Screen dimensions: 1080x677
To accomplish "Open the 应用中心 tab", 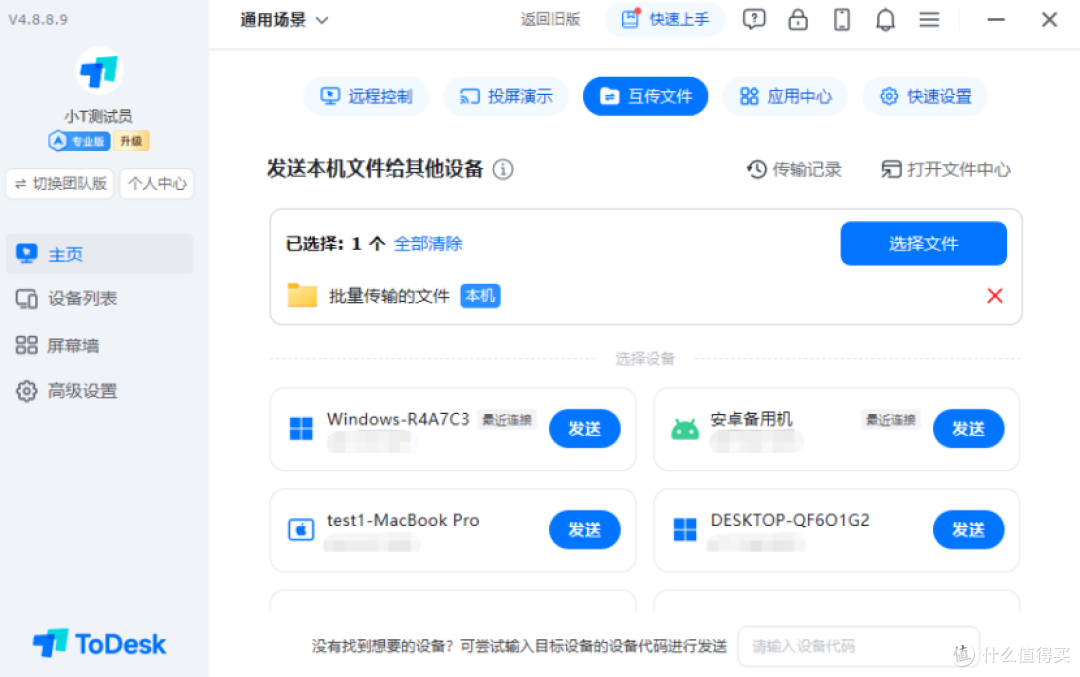I will coord(785,96).
